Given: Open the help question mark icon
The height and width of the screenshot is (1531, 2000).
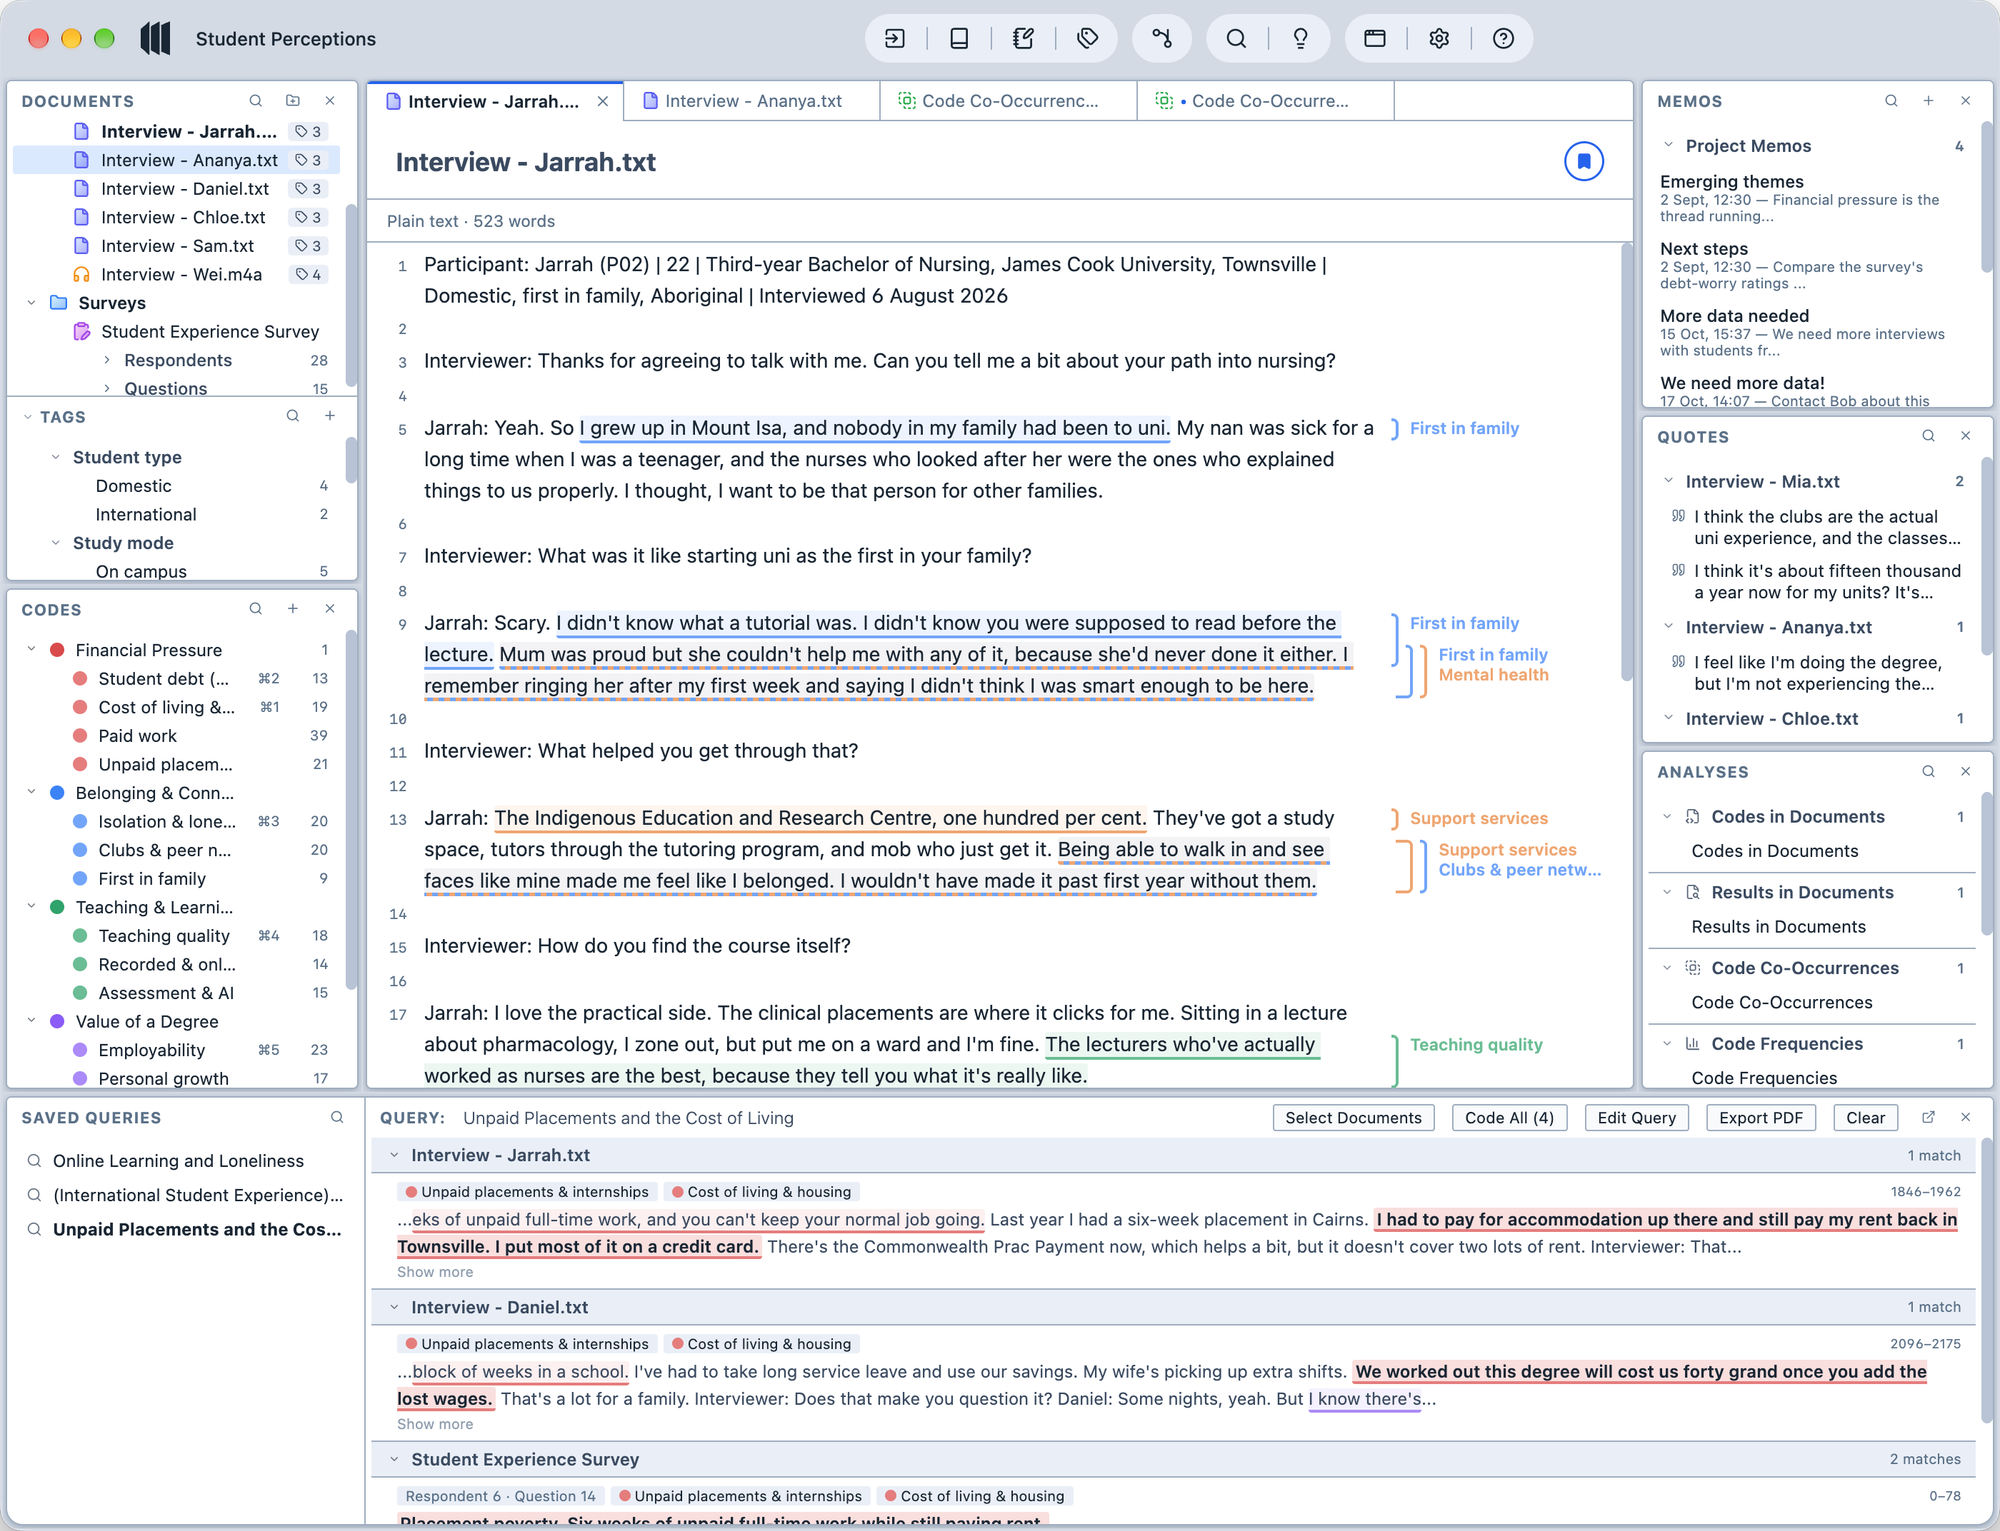Looking at the screenshot, I should (x=1503, y=39).
